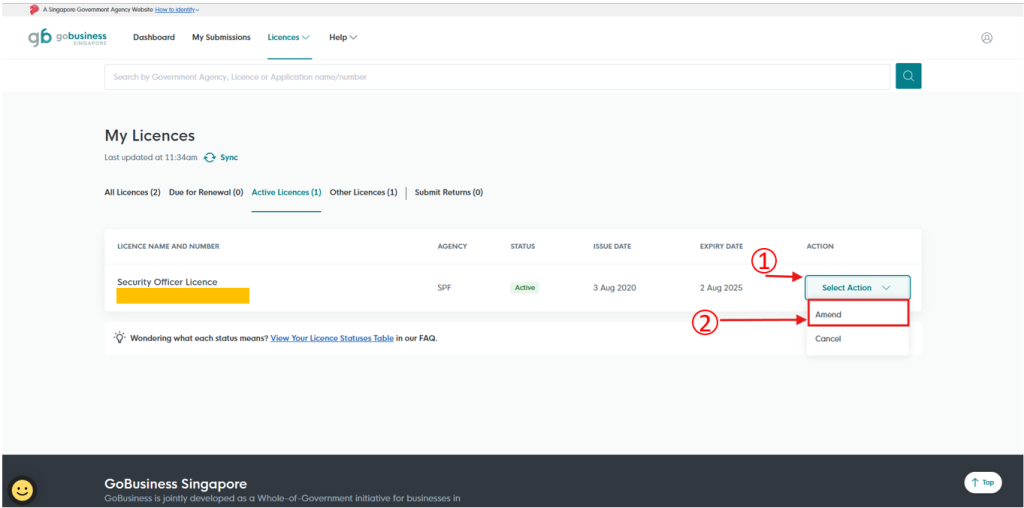Click the Top back-to-top button
Image resolution: width=1024 pixels, height=508 pixels.
tap(983, 482)
